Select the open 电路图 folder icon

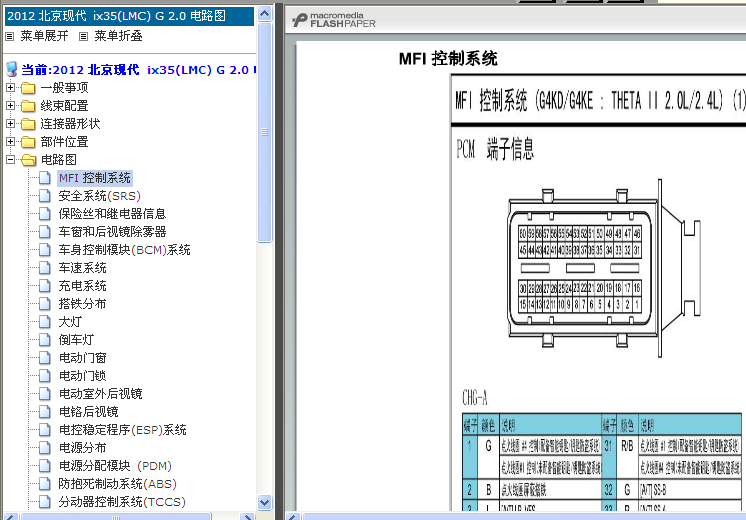(x=29, y=160)
